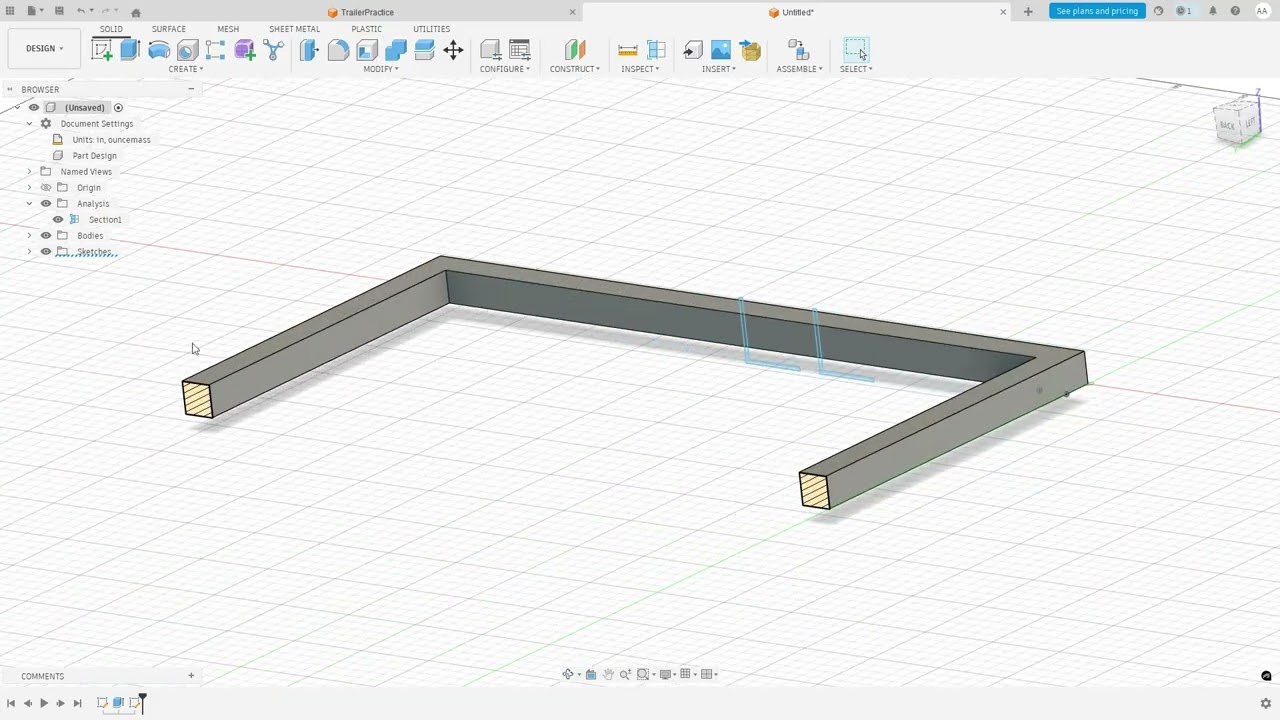Select the Rectangular Pattern tool
This screenshot has width=1280, height=720.
coord(215,50)
